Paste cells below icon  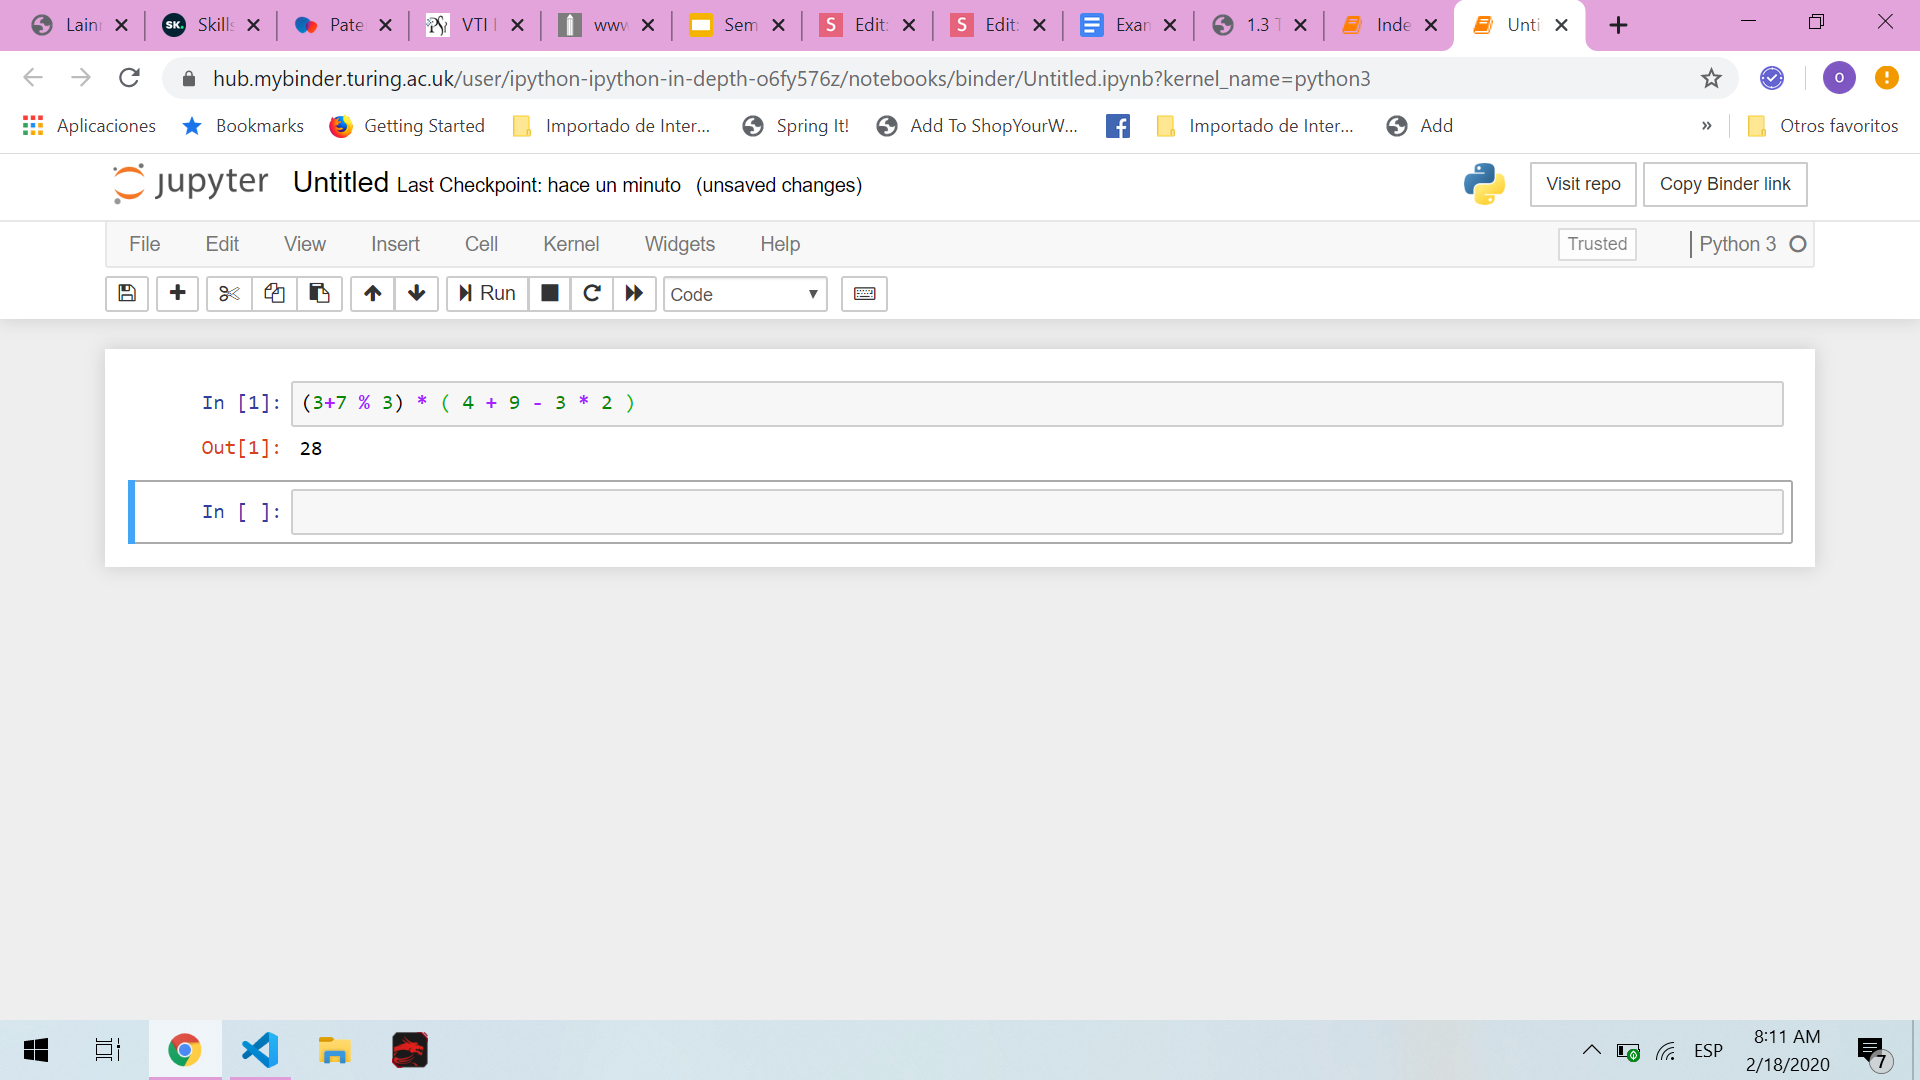[319, 293]
